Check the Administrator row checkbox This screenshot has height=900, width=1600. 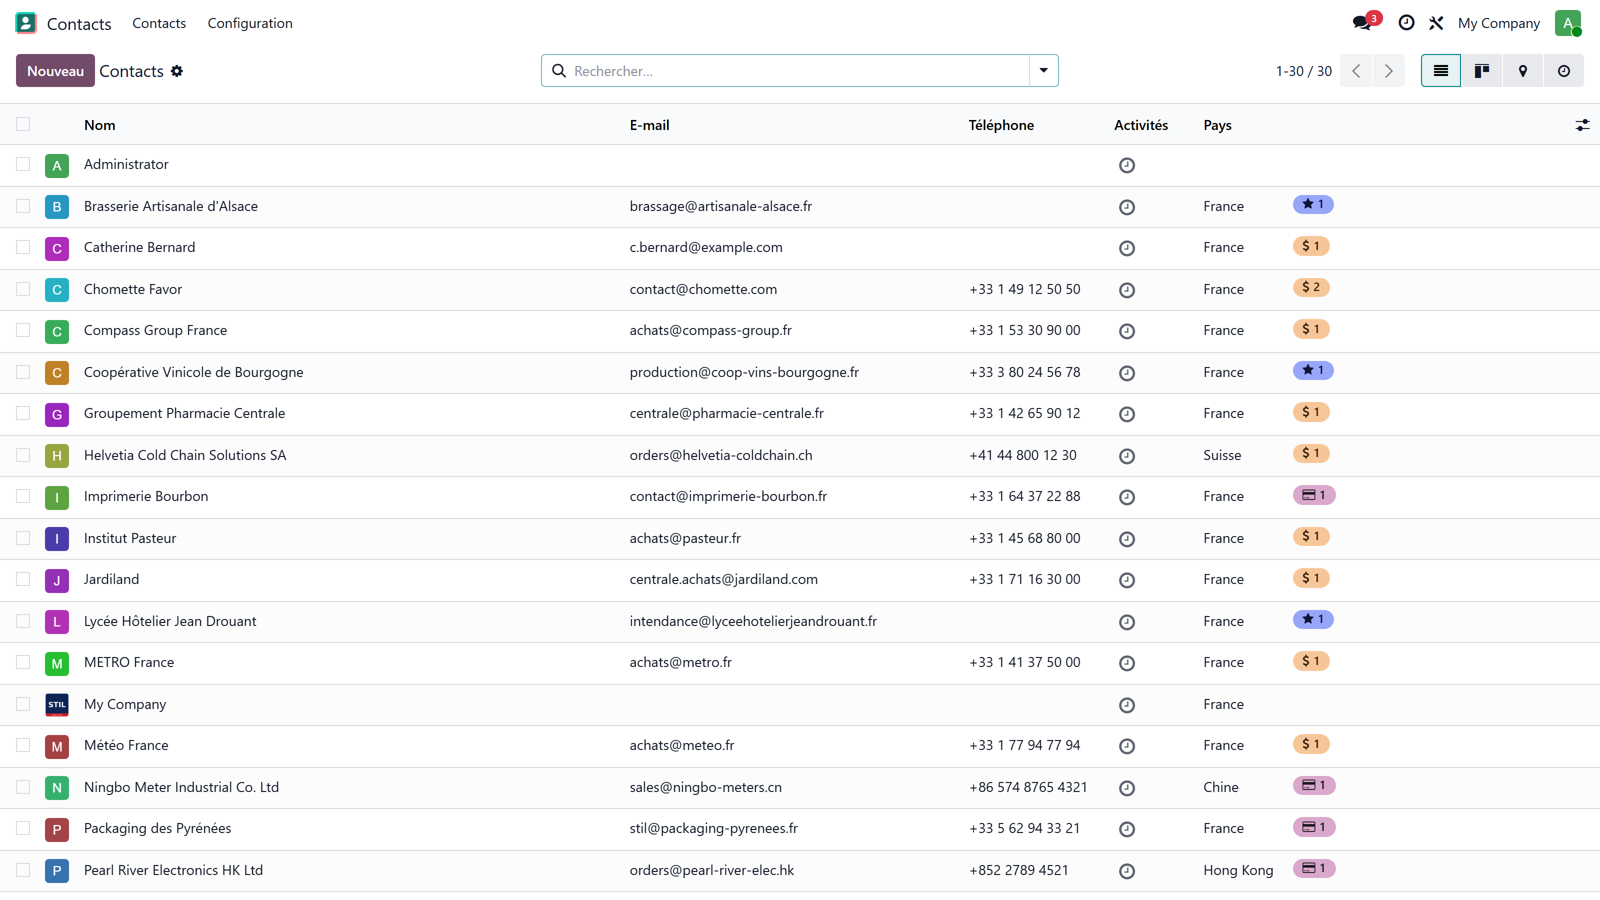click(x=23, y=164)
